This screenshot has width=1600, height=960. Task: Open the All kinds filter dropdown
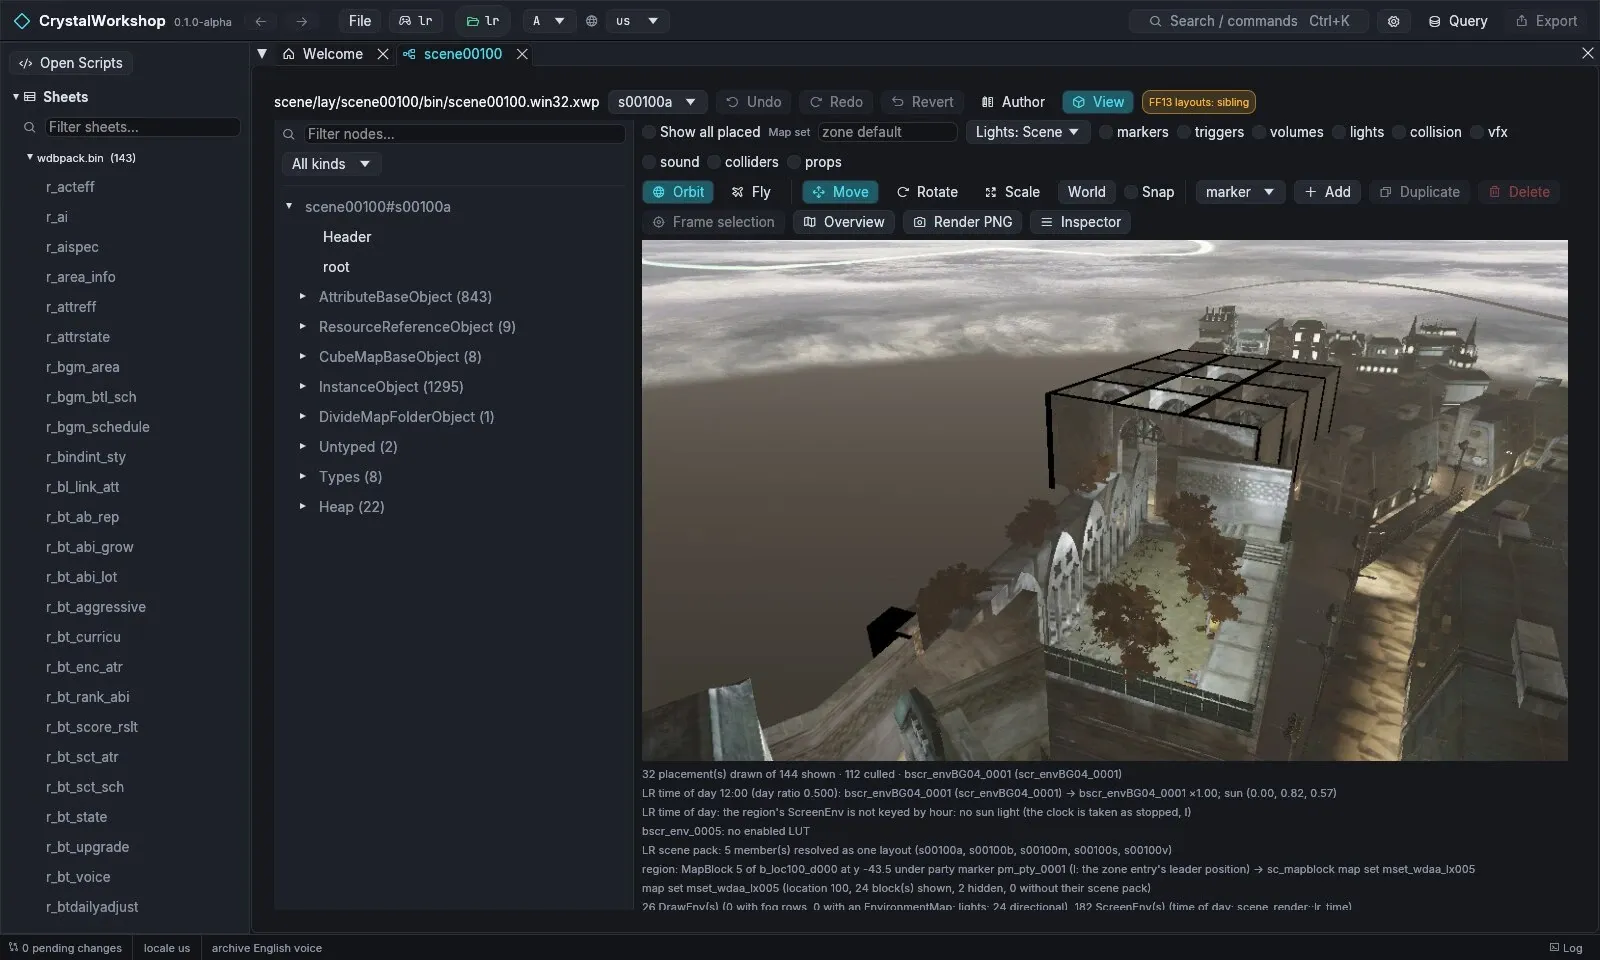coord(331,164)
